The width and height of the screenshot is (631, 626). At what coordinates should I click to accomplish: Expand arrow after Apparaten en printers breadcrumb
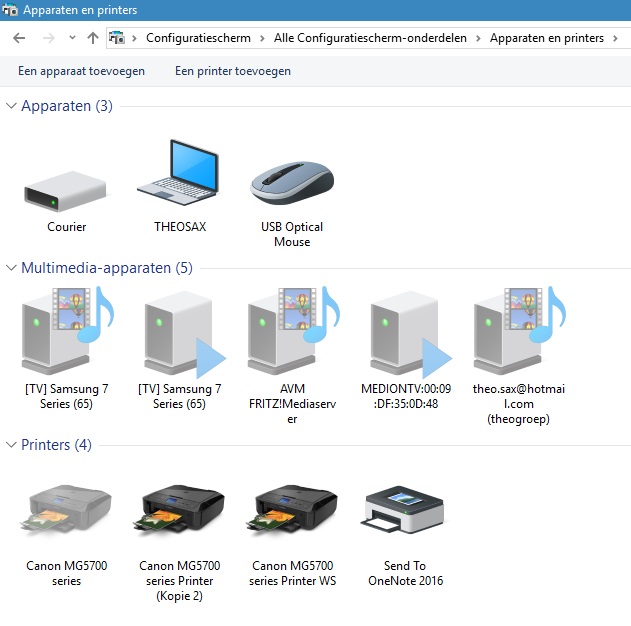pos(615,38)
